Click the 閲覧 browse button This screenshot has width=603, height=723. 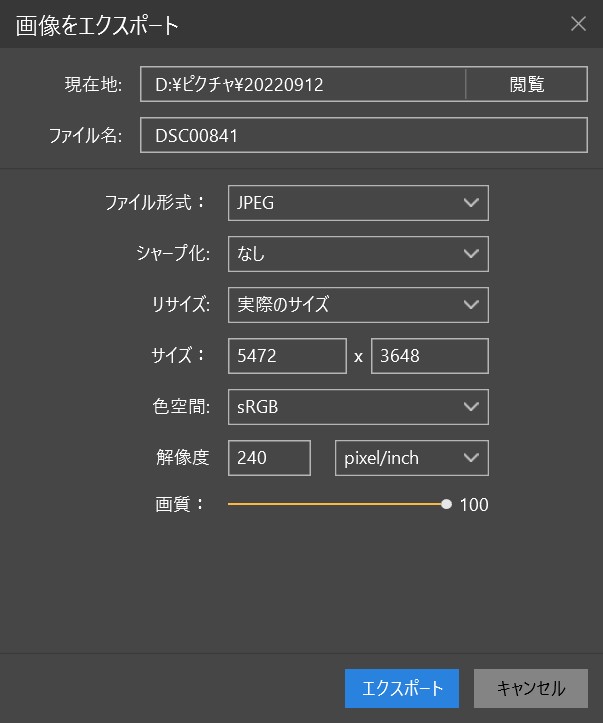(526, 84)
